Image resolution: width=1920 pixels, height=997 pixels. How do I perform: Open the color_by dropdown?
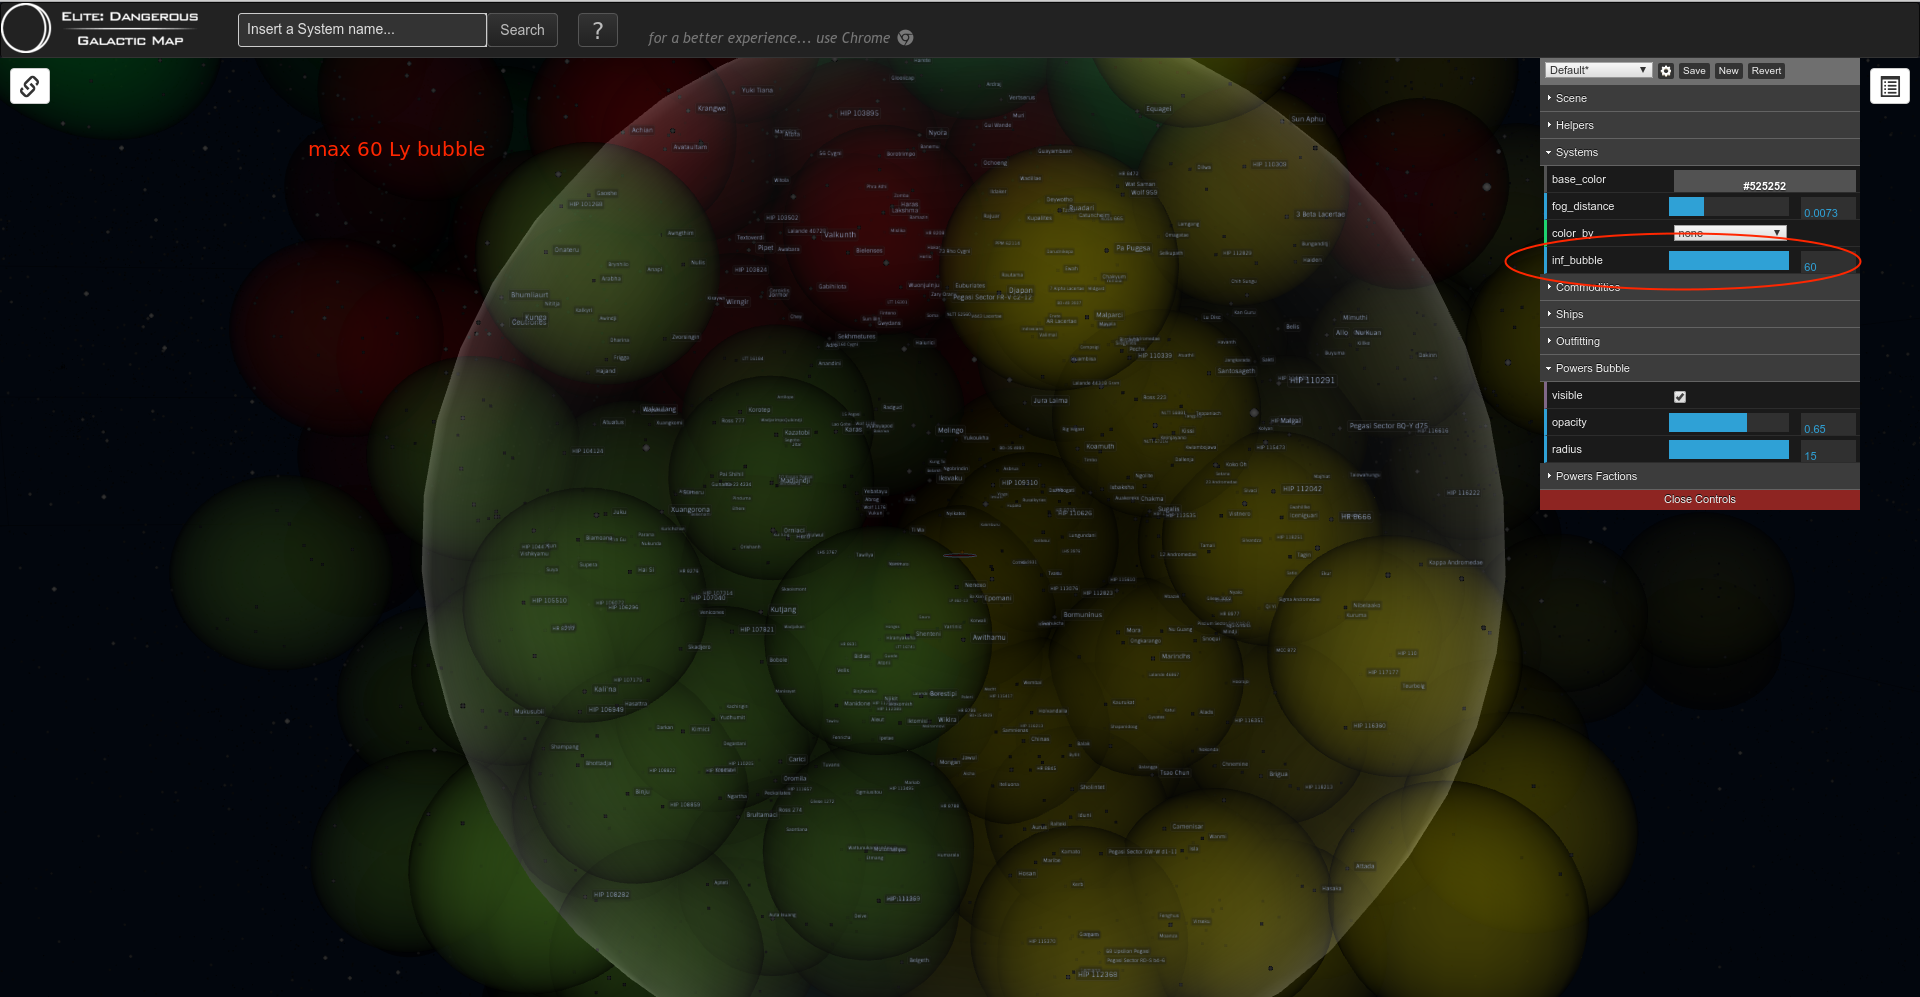(1730, 233)
